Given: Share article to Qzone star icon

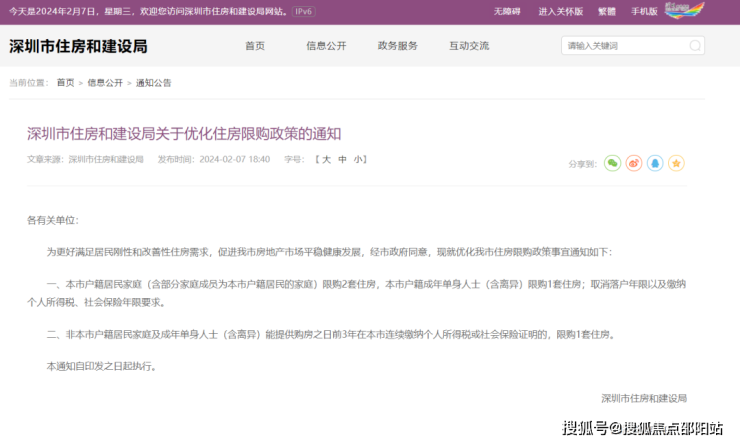Looking at the screenshot, I should pos(676,163).
